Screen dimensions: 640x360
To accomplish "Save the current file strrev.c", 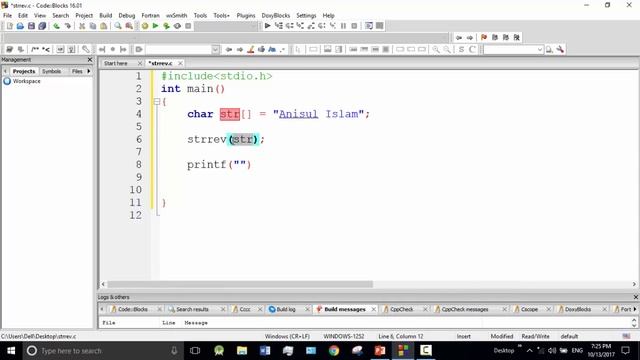I will (31, 26).
